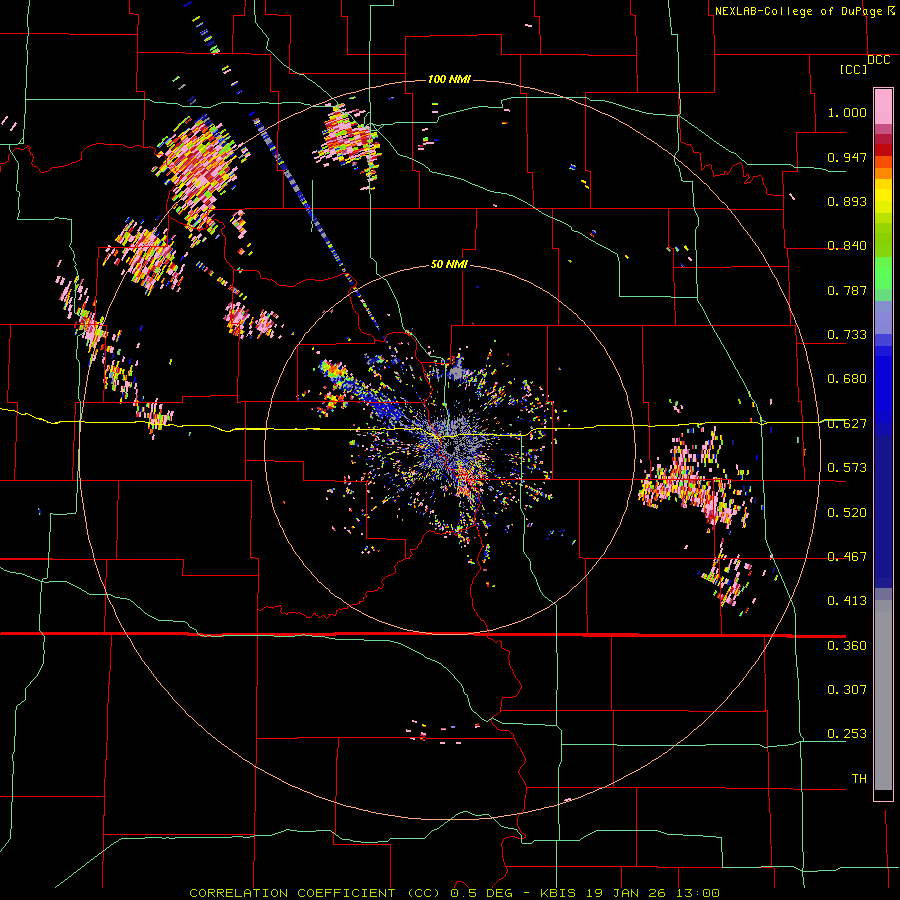Click the 1.000 scale value

tap(847, 112)
